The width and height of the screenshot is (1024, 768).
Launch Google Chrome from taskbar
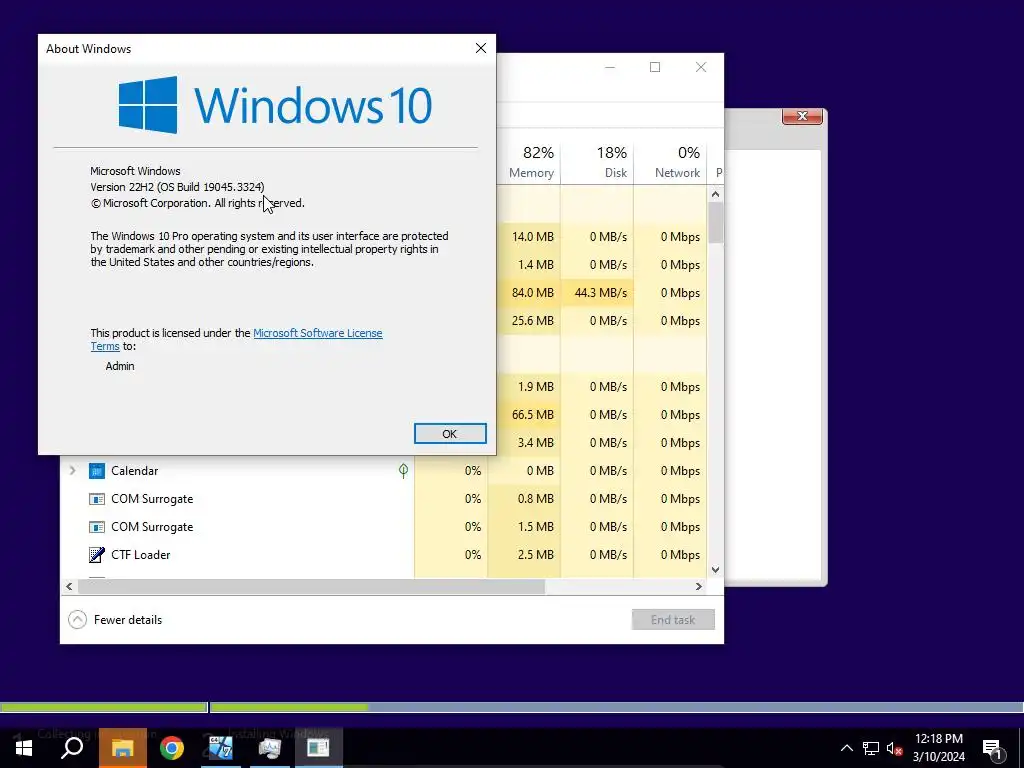pyautogui.click(x=172, y=748)
